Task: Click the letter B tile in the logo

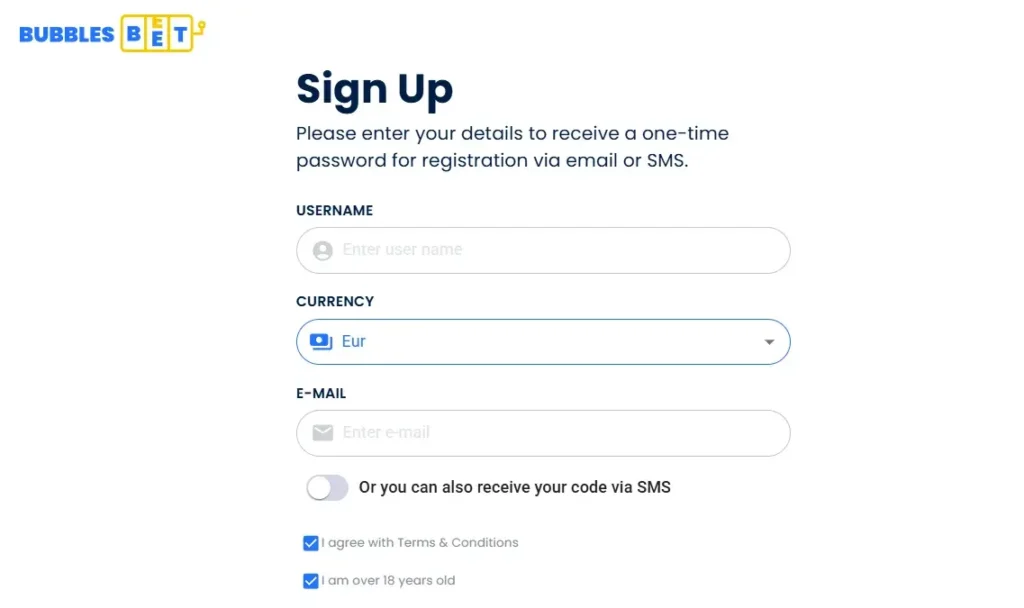Action: click(134, 33)
